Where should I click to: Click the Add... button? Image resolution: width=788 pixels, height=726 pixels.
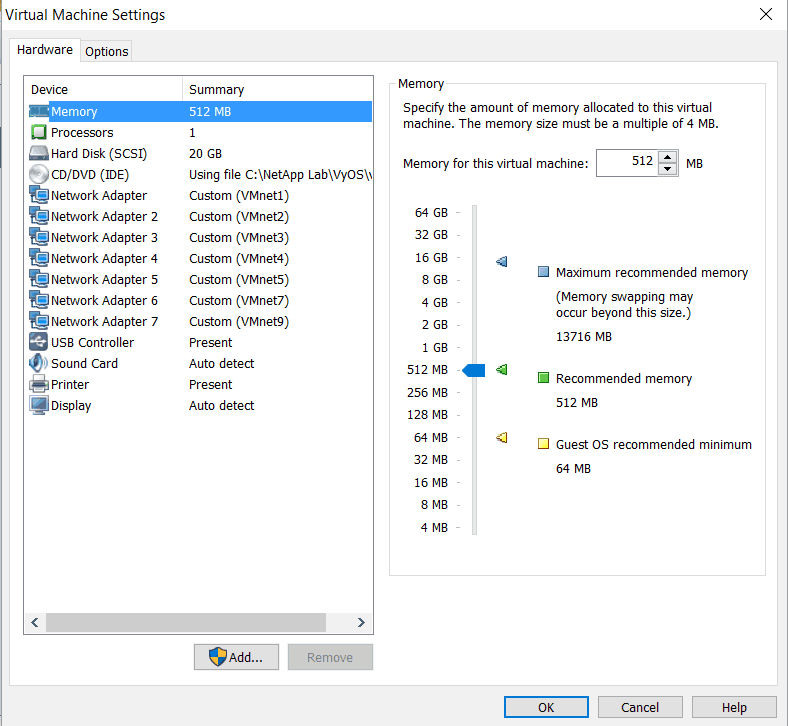(x=236, y=657)
